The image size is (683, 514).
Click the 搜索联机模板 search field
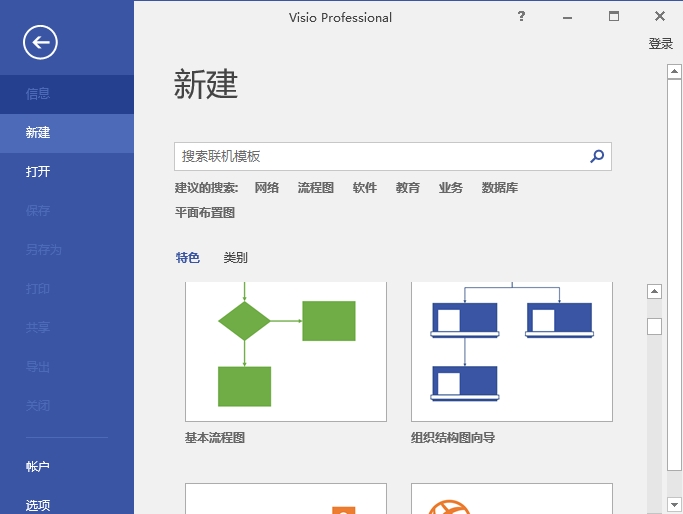point(392,156)
